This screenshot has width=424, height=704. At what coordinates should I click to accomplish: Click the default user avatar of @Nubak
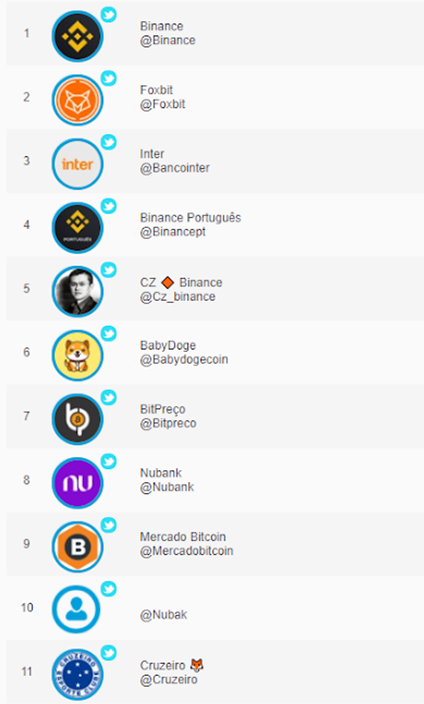coord(77,610)
